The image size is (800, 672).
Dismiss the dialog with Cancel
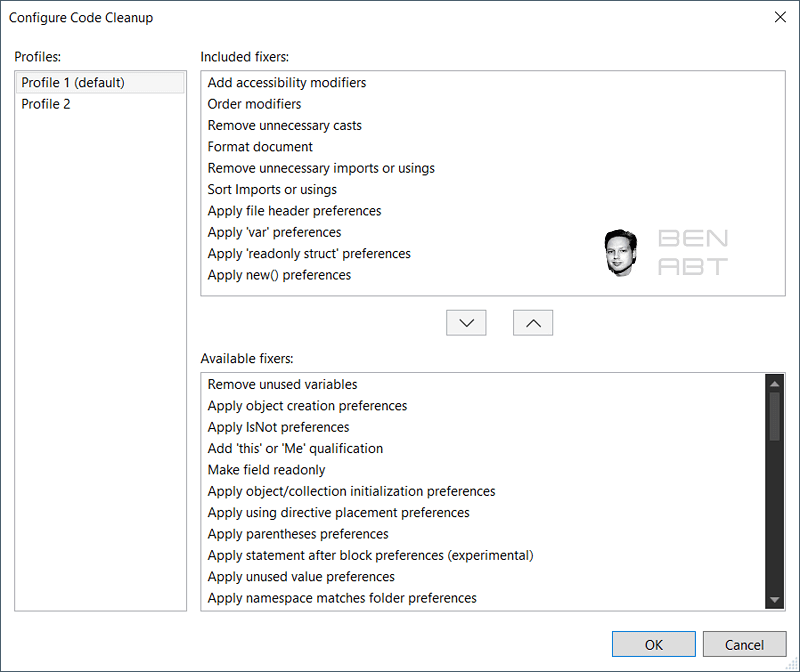click(x=744, y=644)
